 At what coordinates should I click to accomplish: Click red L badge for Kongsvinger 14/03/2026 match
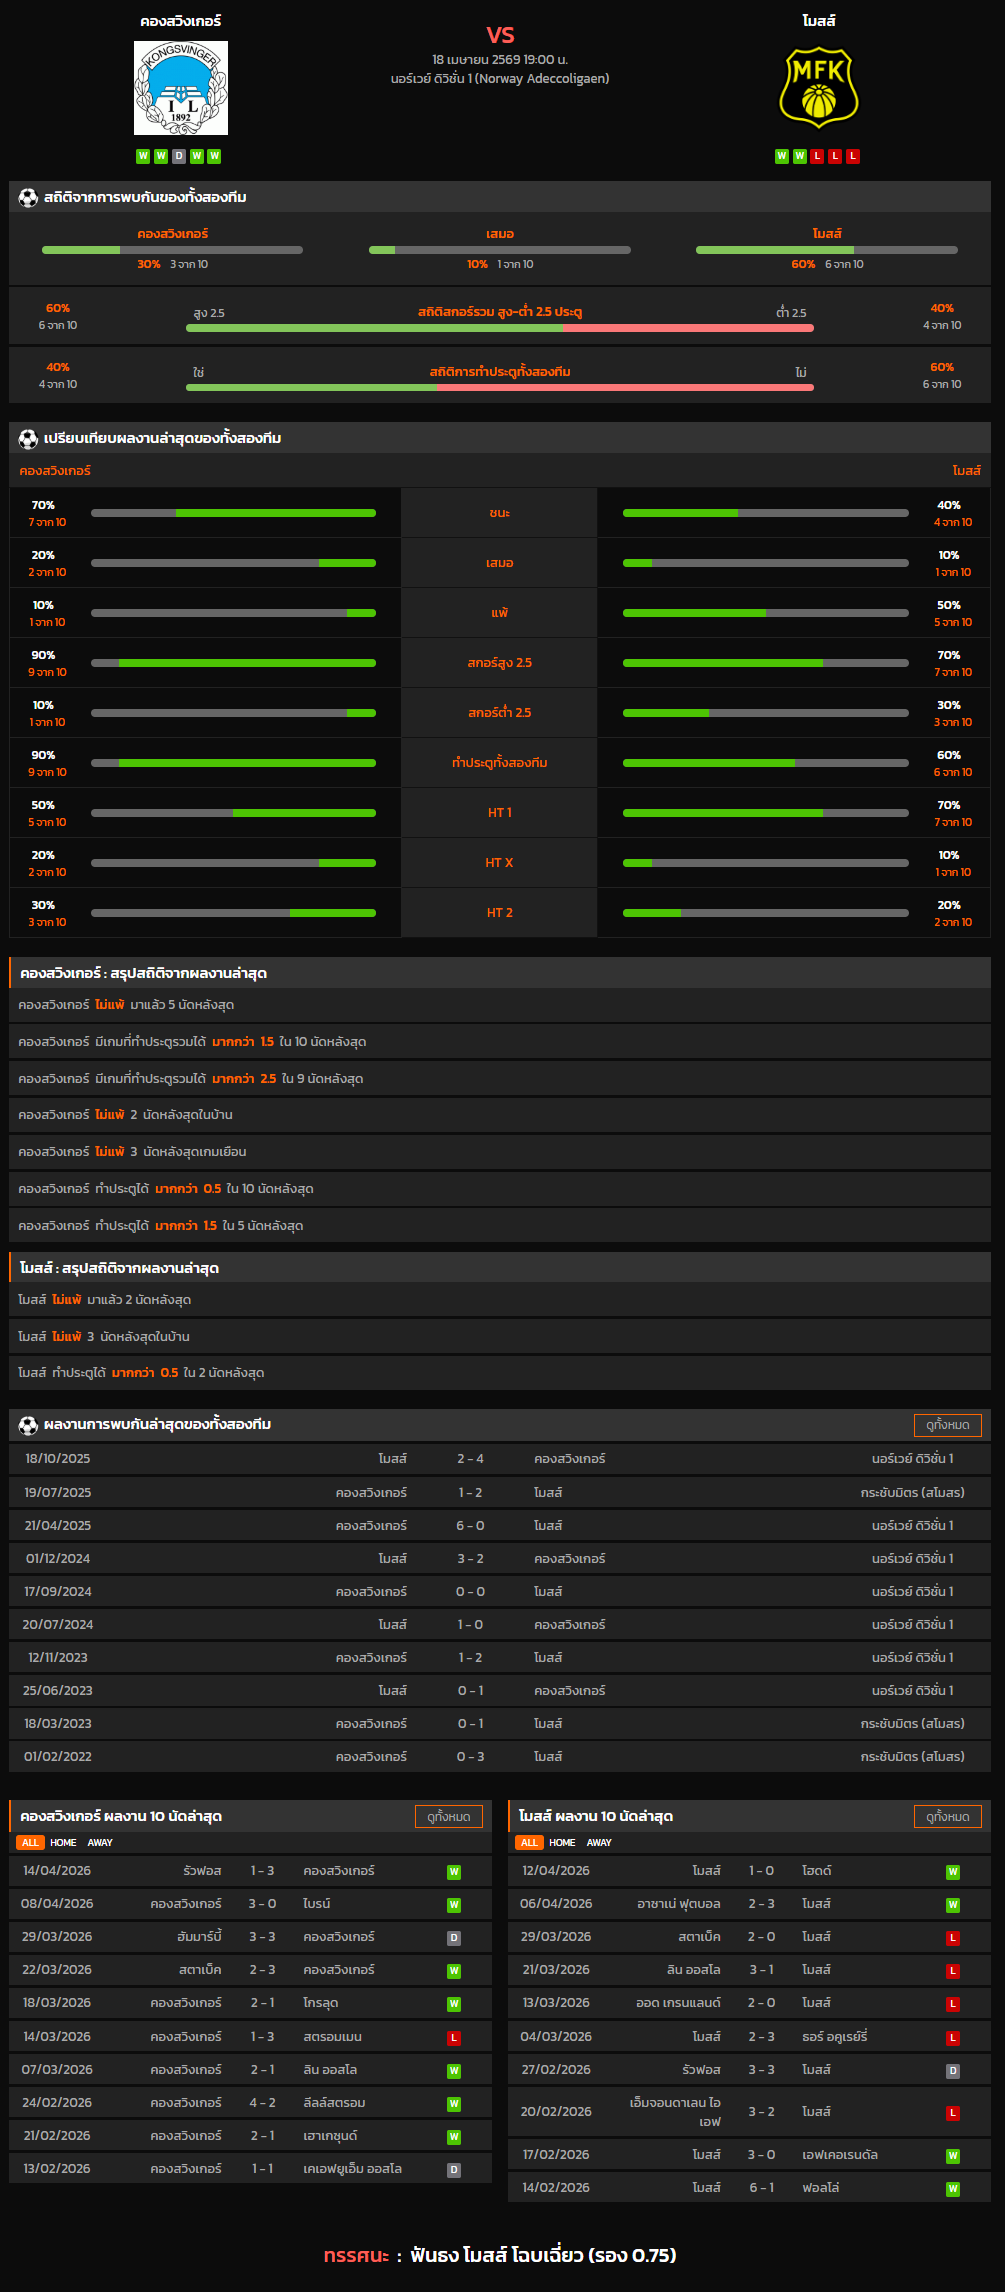454,2038
